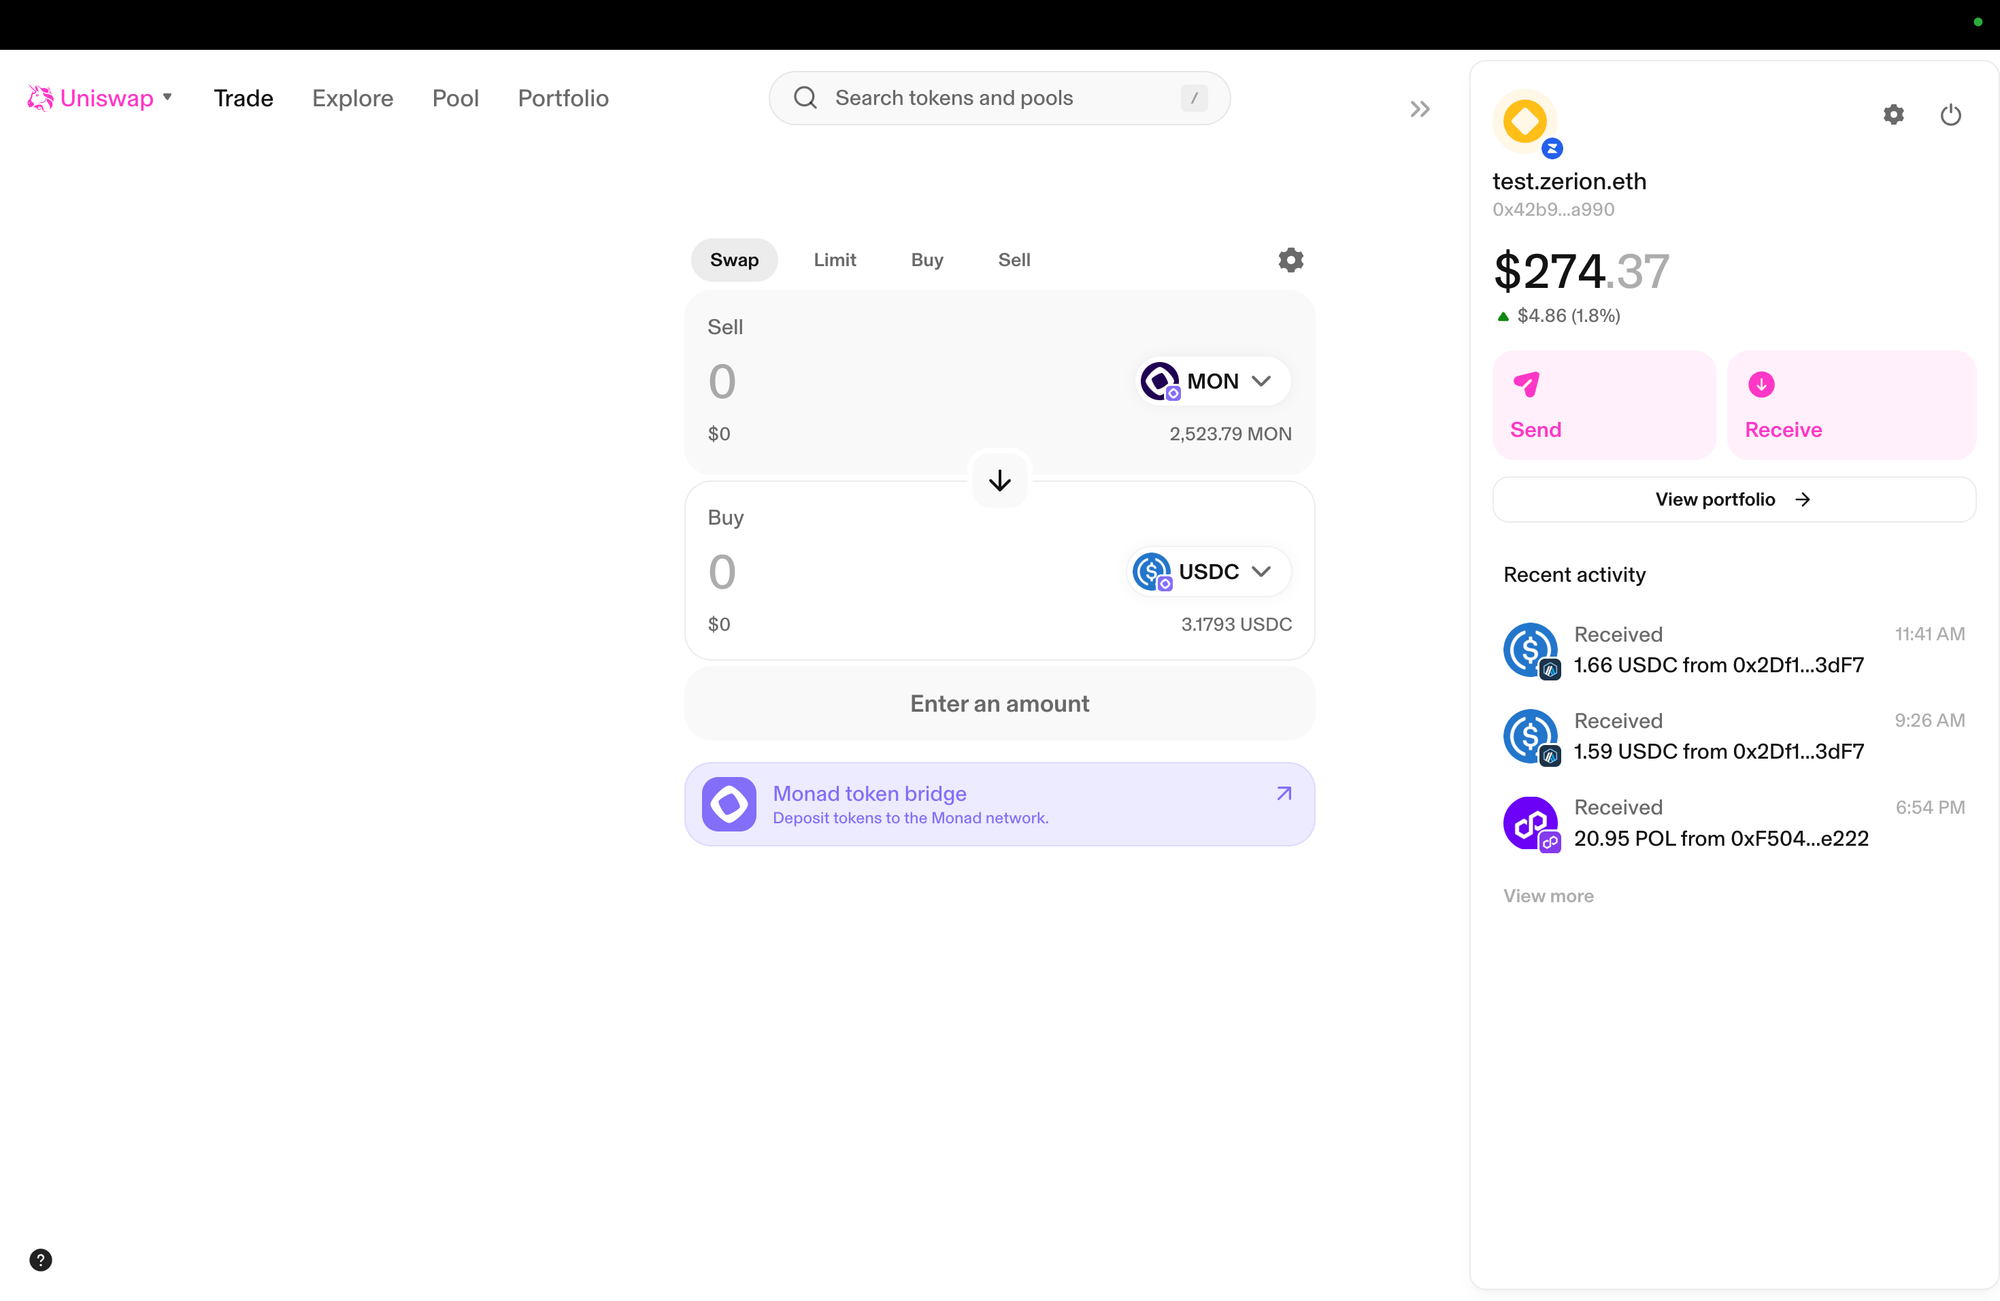Collapse the wallet panel using double chevron
The width and height of the screenshot is (2000, 1301).
1419,108
